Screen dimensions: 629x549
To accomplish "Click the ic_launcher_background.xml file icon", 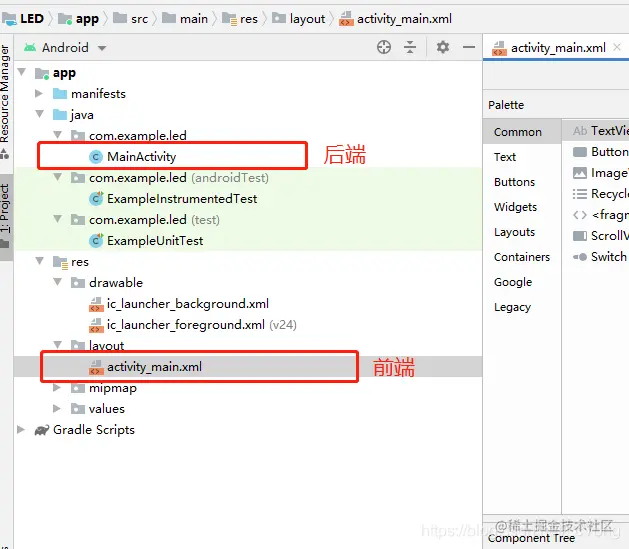I will pyautogui.click(x=96, y=304).
